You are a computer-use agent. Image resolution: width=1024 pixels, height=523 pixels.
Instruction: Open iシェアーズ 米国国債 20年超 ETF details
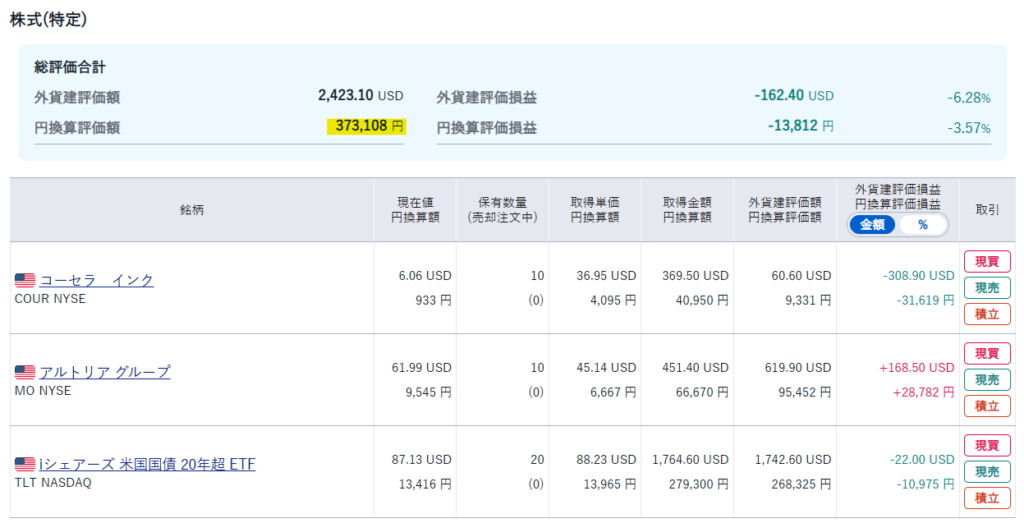pos(147,464)
